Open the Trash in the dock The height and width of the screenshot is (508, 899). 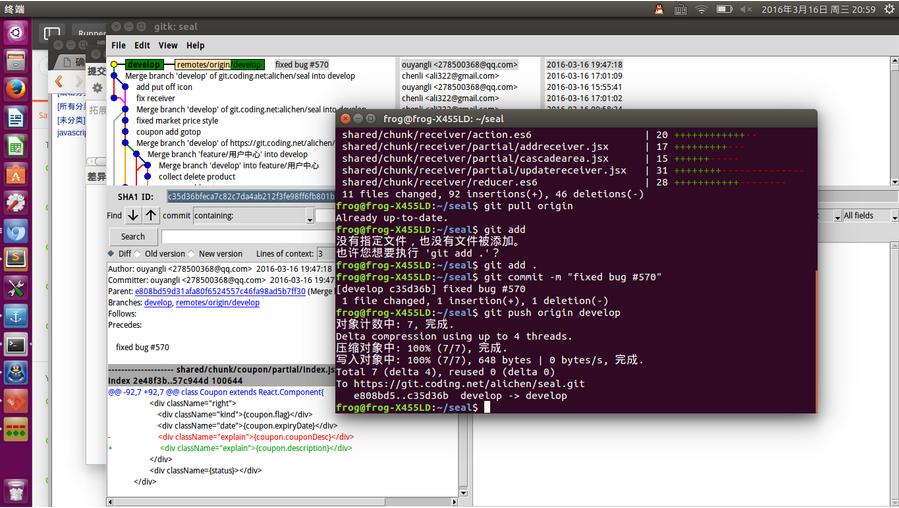[x=15, y=490]
